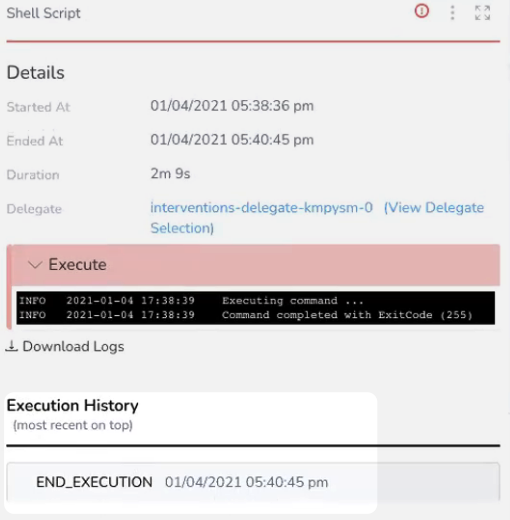Screen dimensions: 510x520
Task: Collapse the Execute section chevron
Action: (35, 265)
